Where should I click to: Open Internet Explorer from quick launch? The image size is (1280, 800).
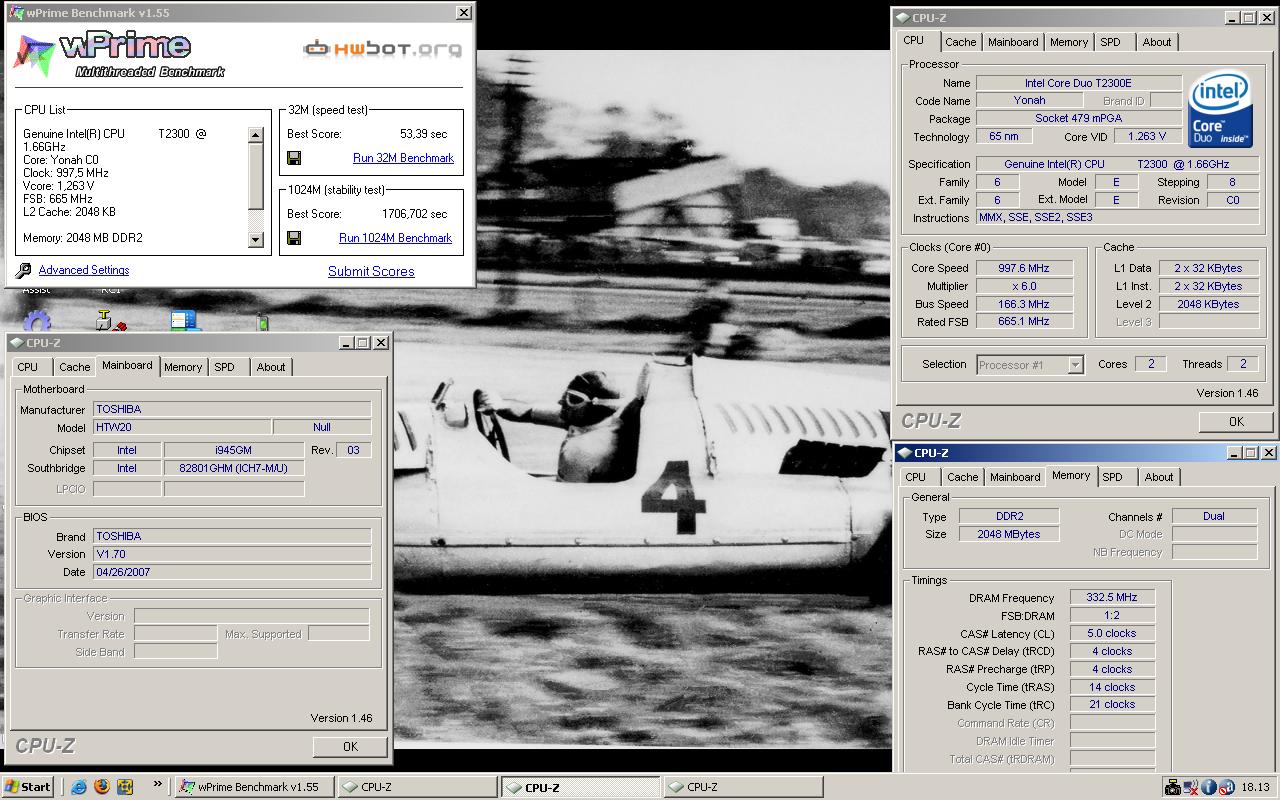pos(79,787)
